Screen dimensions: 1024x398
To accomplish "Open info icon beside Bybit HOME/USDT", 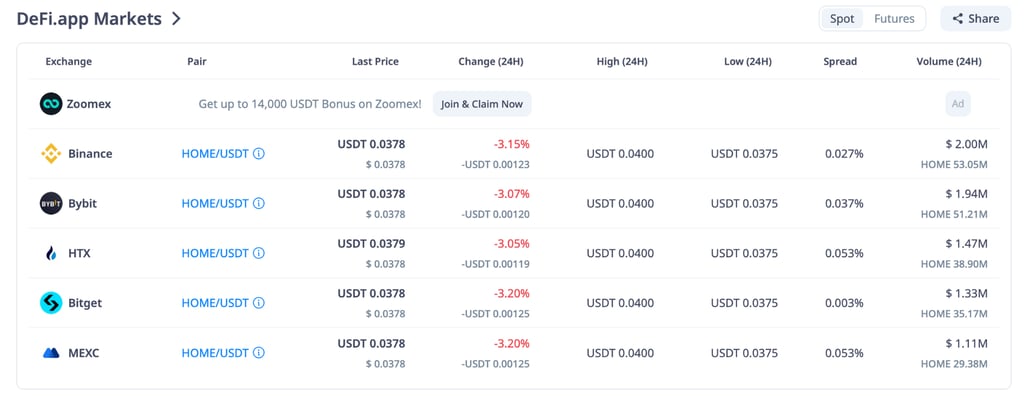I will coord(259,203).
